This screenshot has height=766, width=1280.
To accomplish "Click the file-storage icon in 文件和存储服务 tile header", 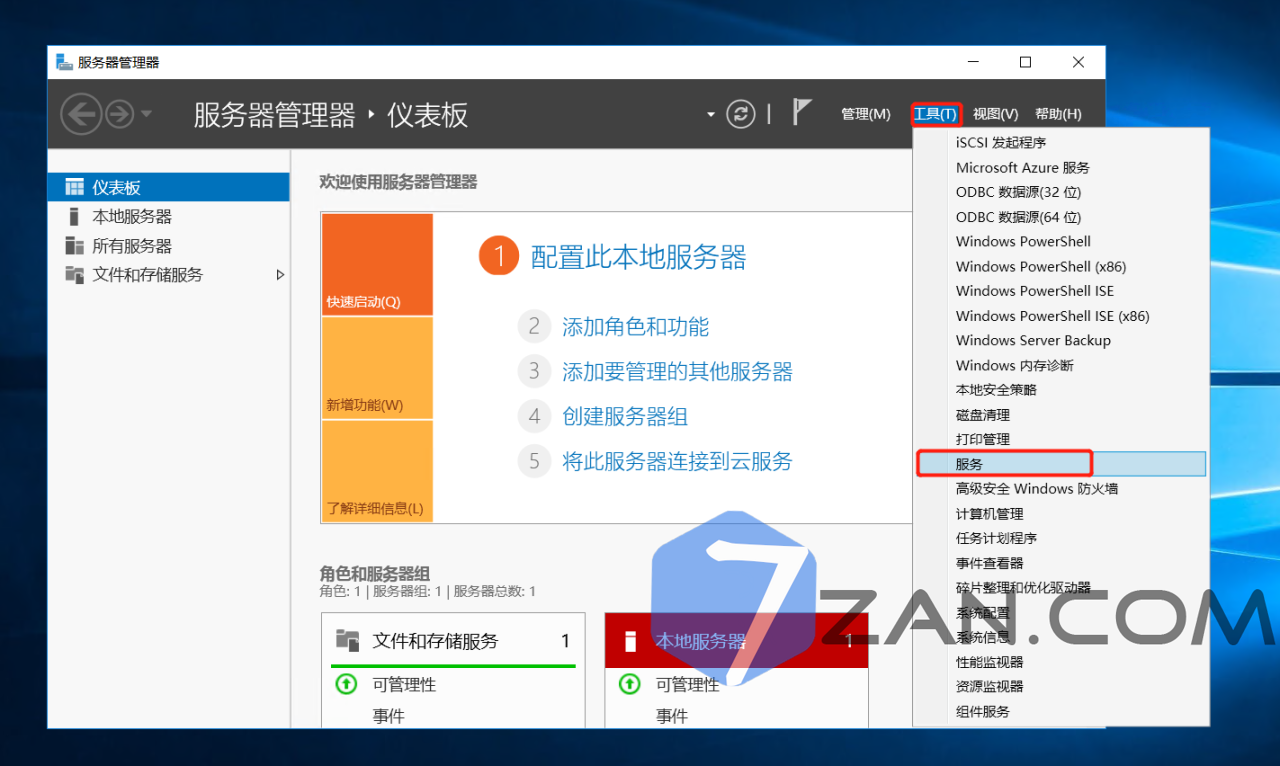I will [x=347, y=640].
